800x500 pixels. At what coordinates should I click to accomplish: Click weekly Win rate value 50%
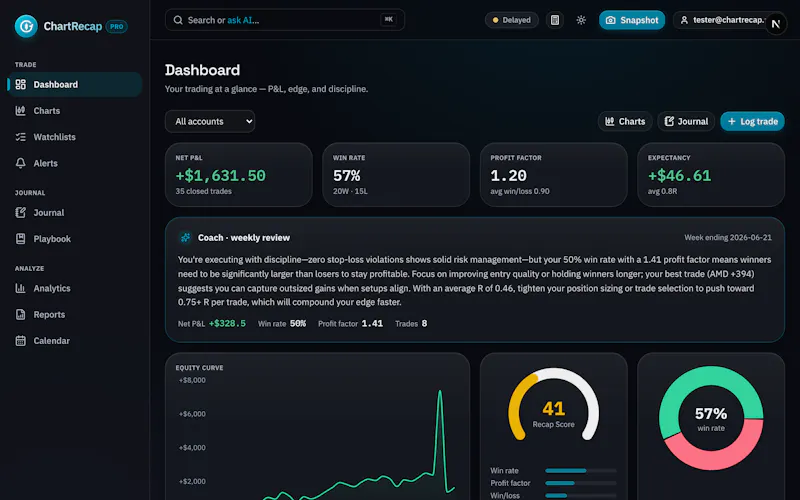298,323
